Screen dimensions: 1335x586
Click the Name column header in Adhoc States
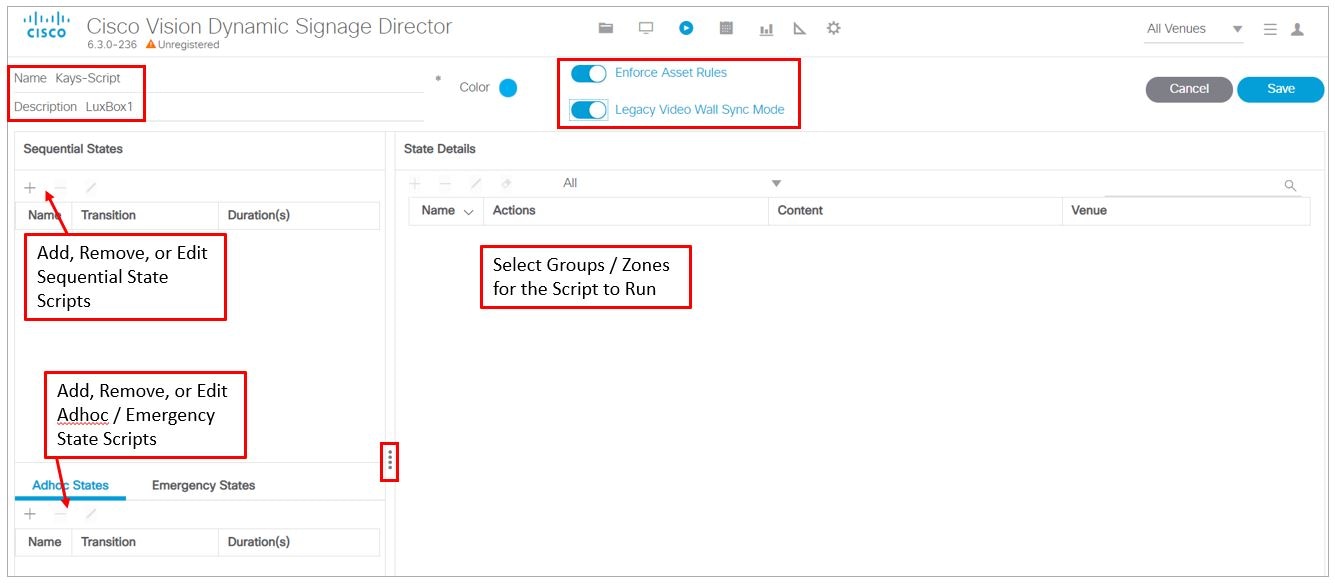pos(45,542)
